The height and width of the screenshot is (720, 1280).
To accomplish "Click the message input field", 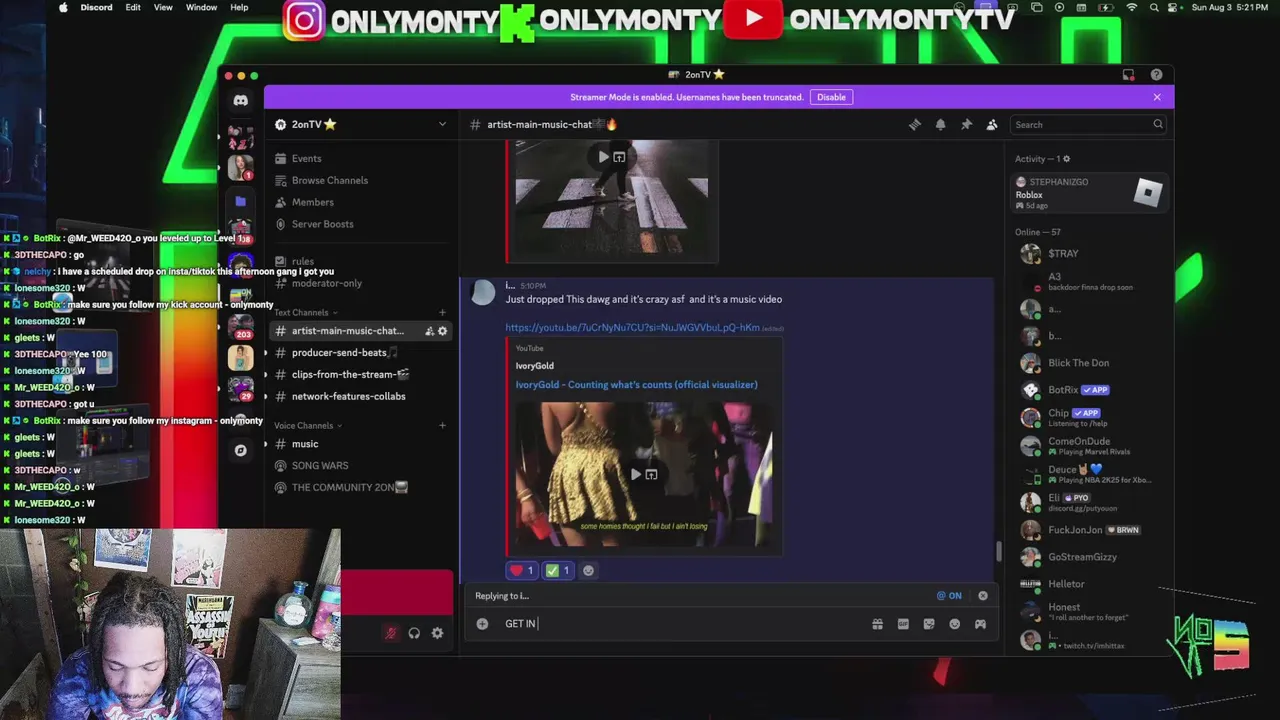I will [x=680, y=624].
